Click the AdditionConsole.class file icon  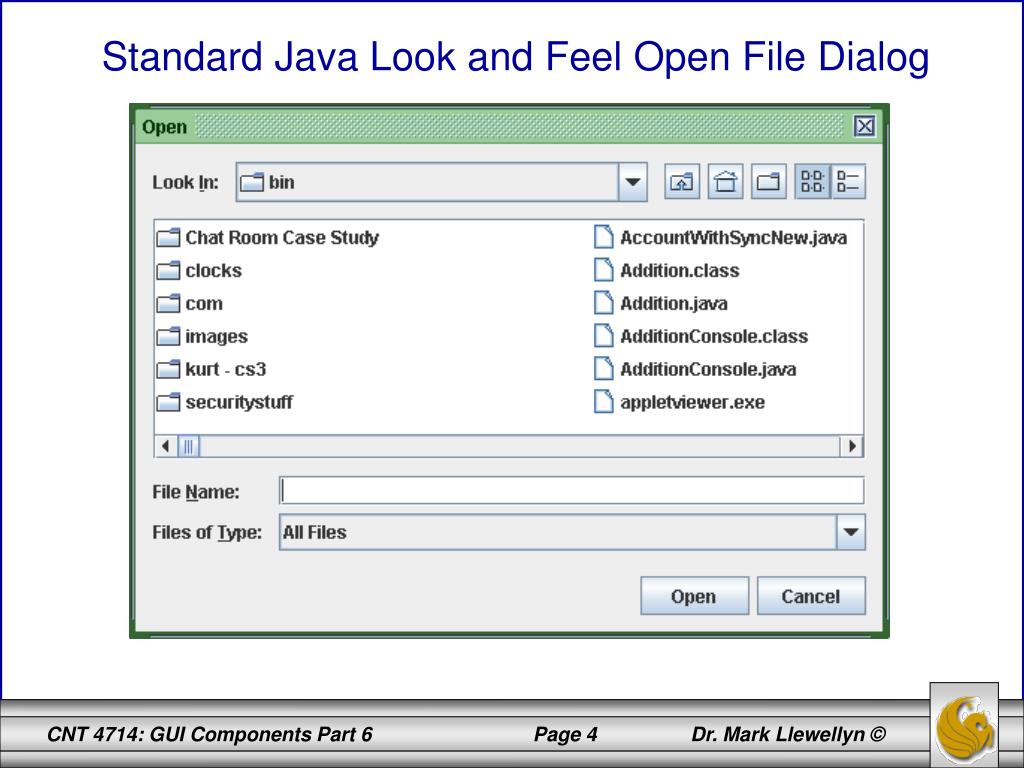pyautogui.click(x=604, y=336)
